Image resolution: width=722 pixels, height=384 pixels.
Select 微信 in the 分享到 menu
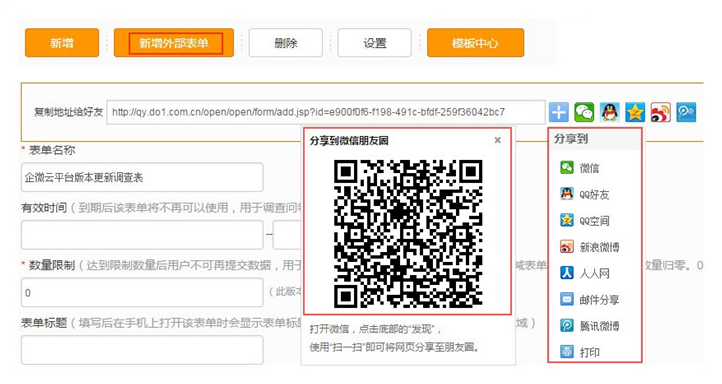coord(580,168)
